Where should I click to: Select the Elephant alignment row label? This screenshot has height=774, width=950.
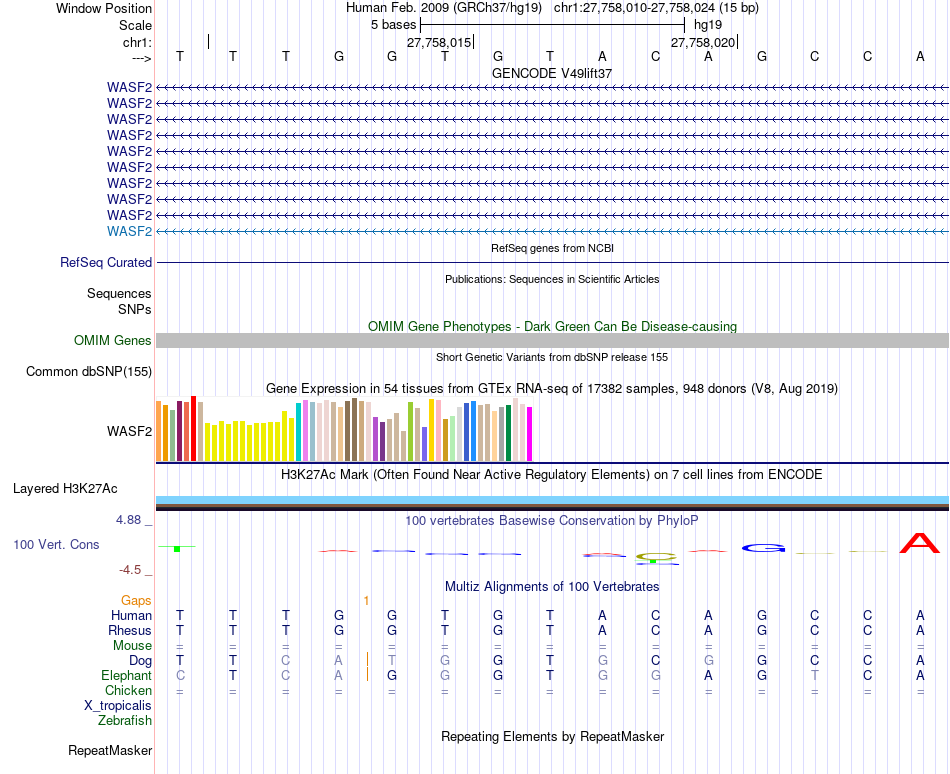[127, 675]
